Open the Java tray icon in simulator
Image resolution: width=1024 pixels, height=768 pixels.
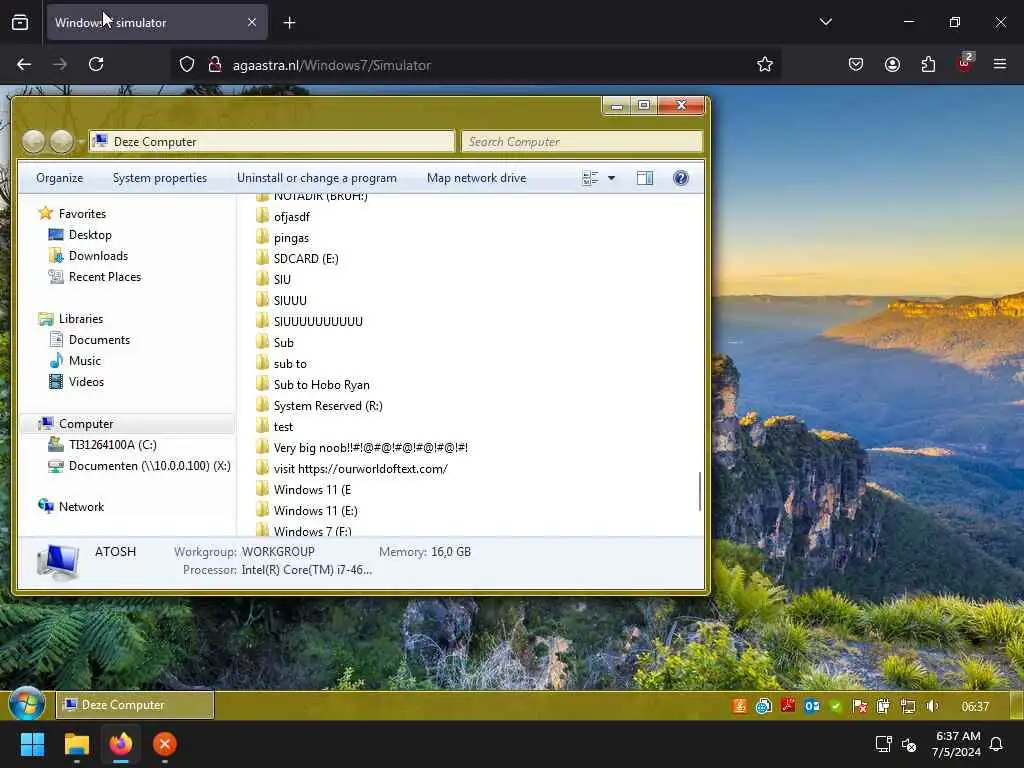[739, 706]
